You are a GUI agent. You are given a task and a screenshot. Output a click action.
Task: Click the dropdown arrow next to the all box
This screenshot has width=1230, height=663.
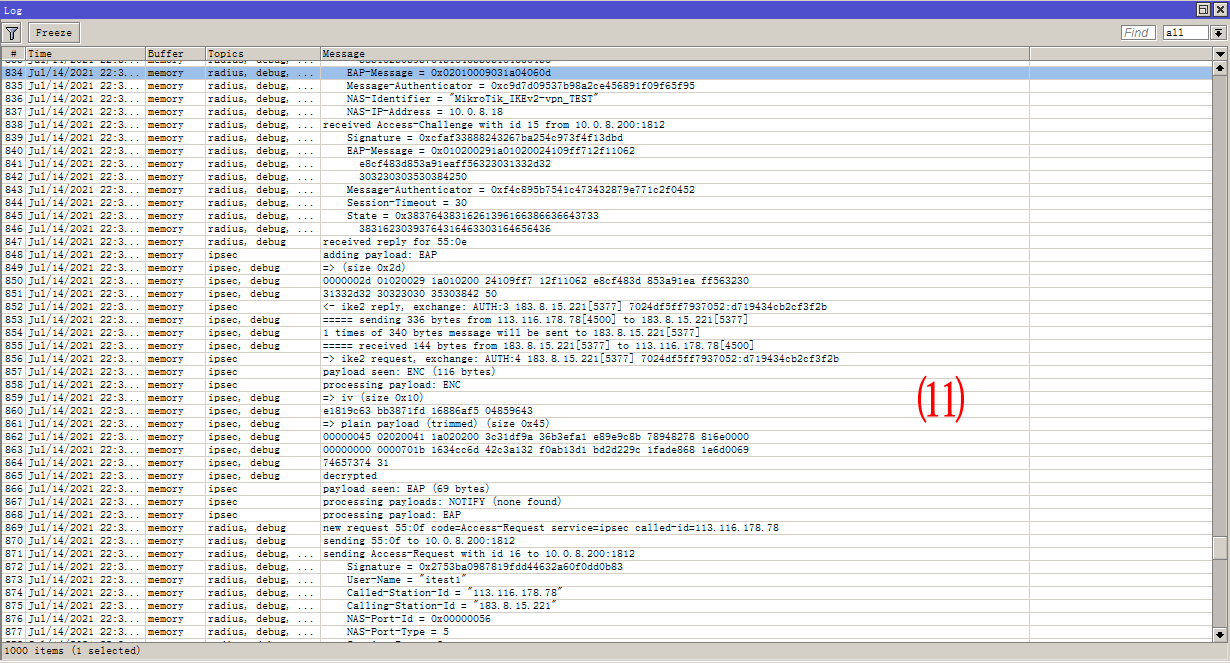point(1217,31)
